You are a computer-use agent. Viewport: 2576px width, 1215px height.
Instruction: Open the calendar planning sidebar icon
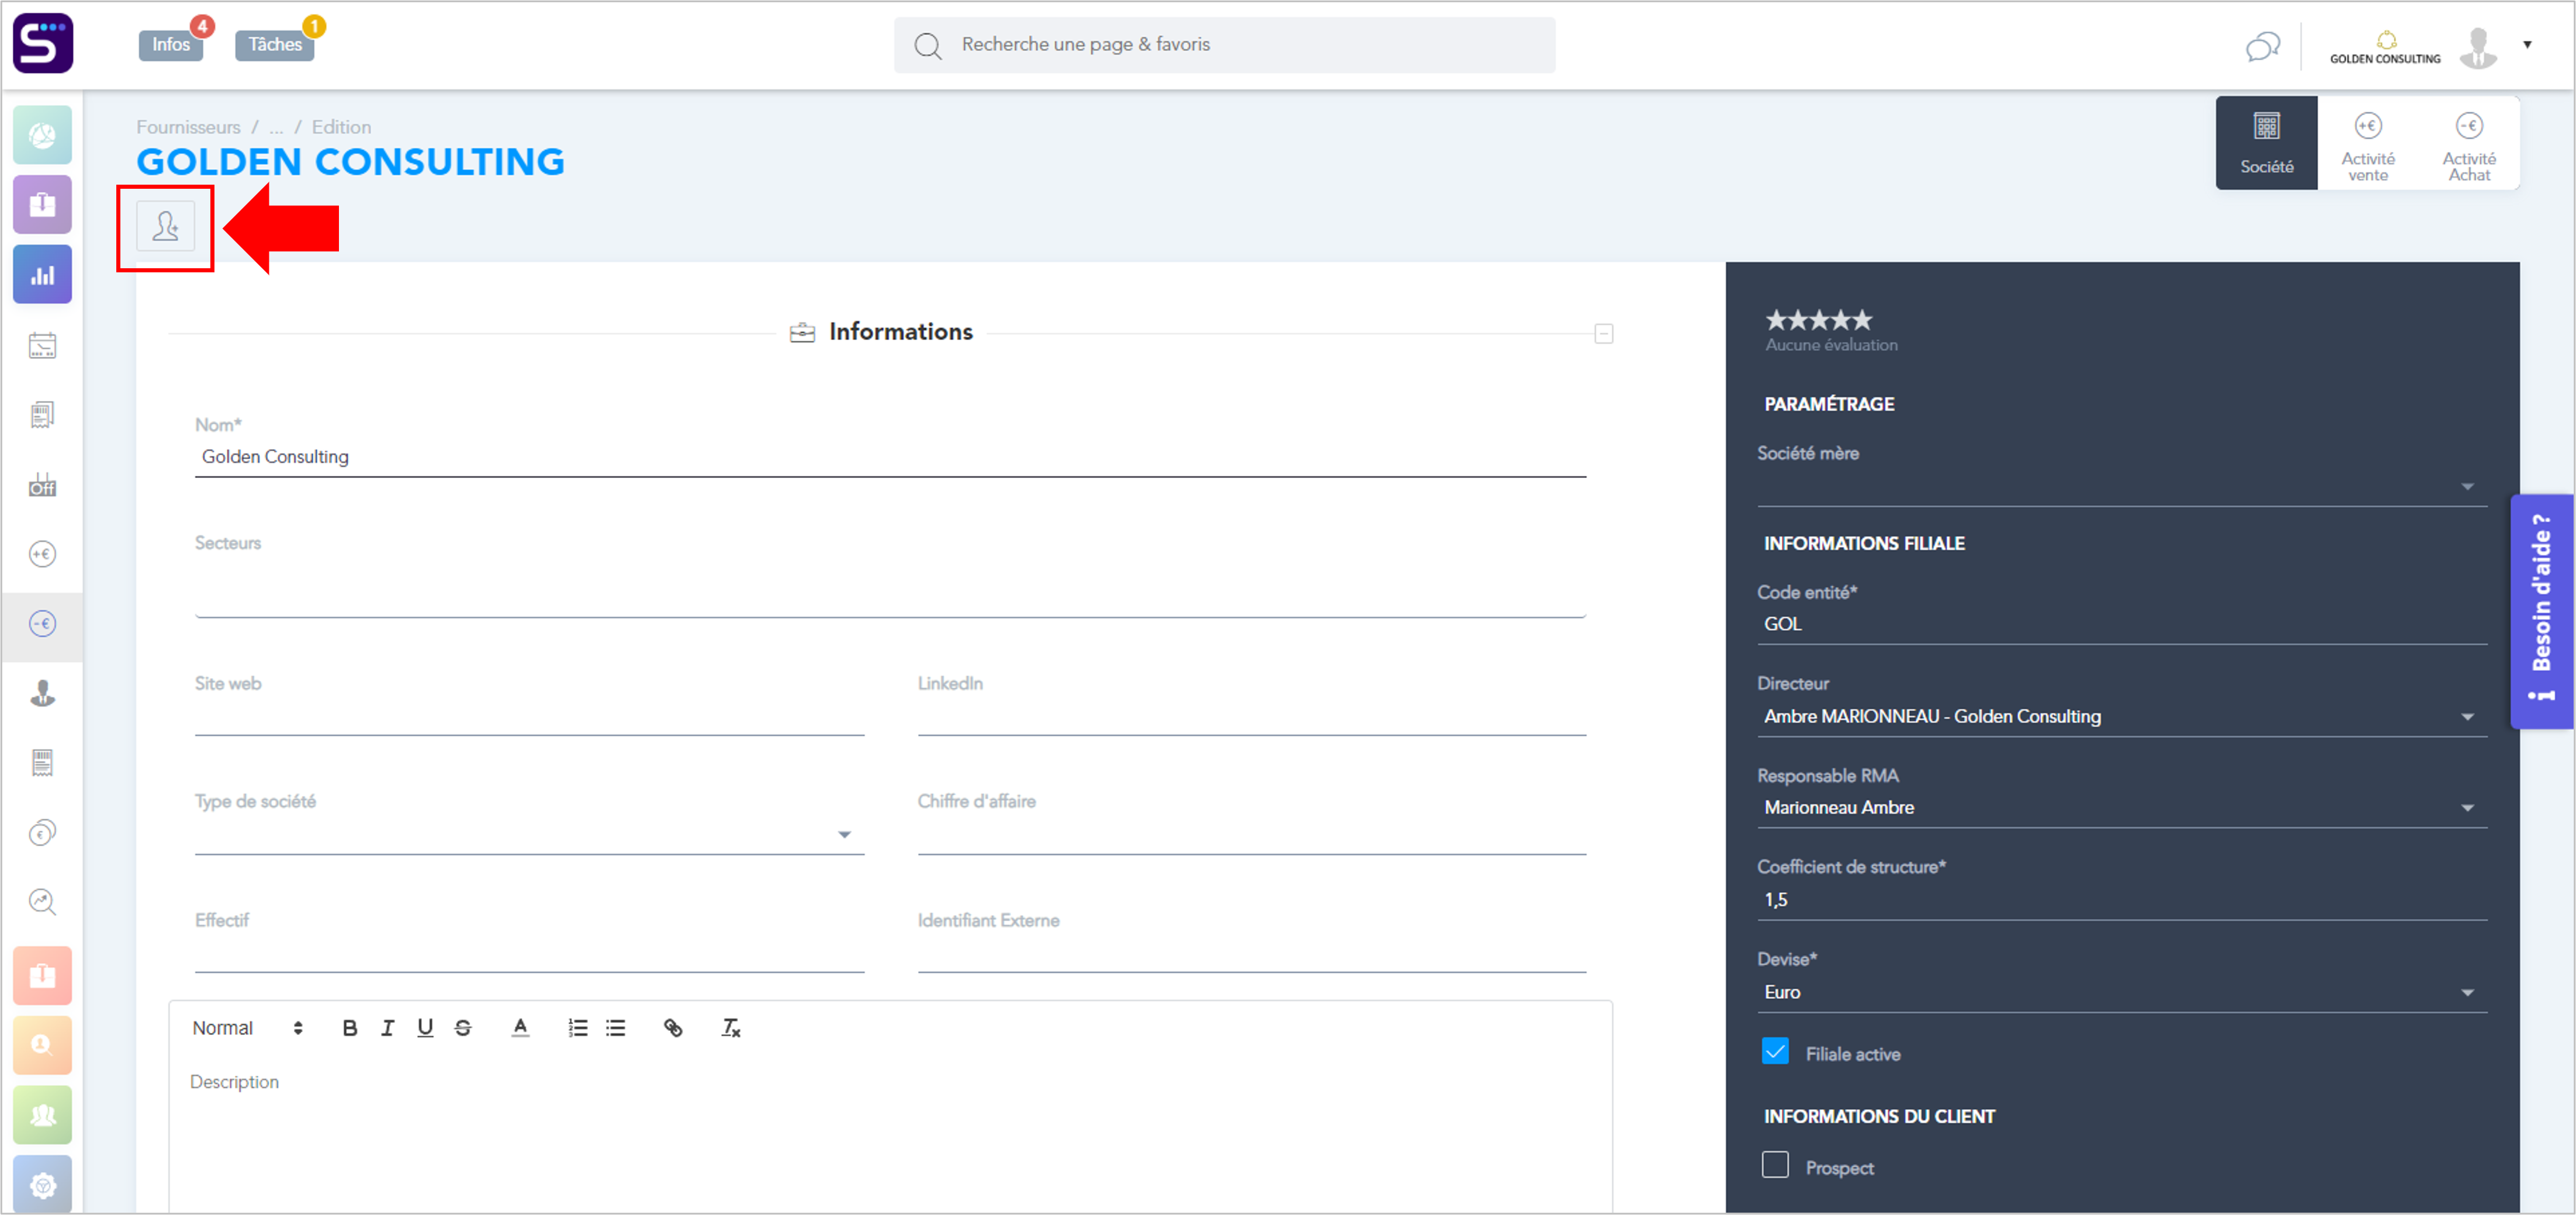pos(42,345)
